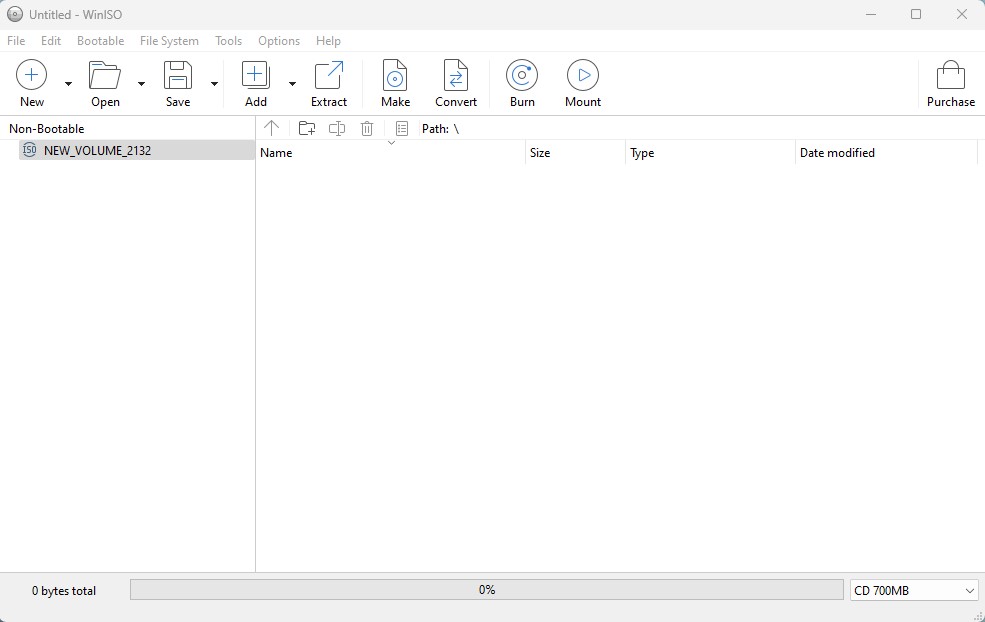Expand the Add button dropdown arrow

coord(292,84)
